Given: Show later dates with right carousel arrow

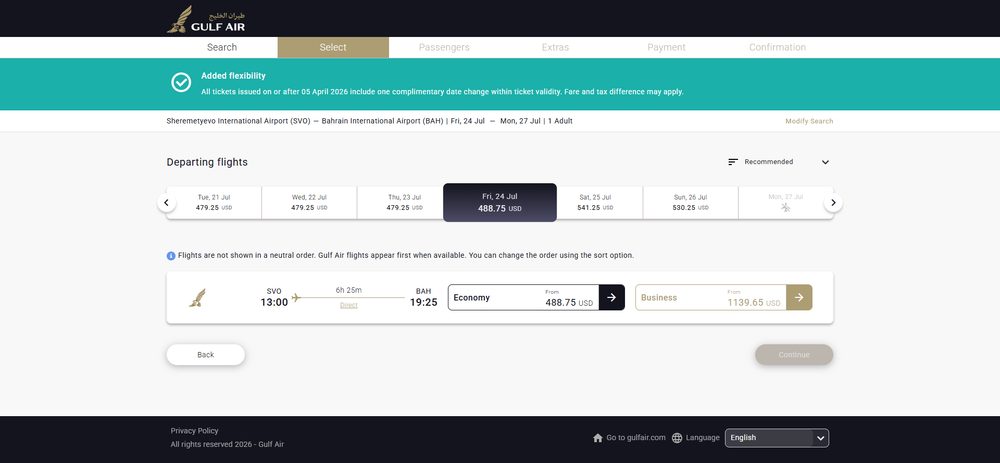Looking at the screenshot, I should [833, 203].
